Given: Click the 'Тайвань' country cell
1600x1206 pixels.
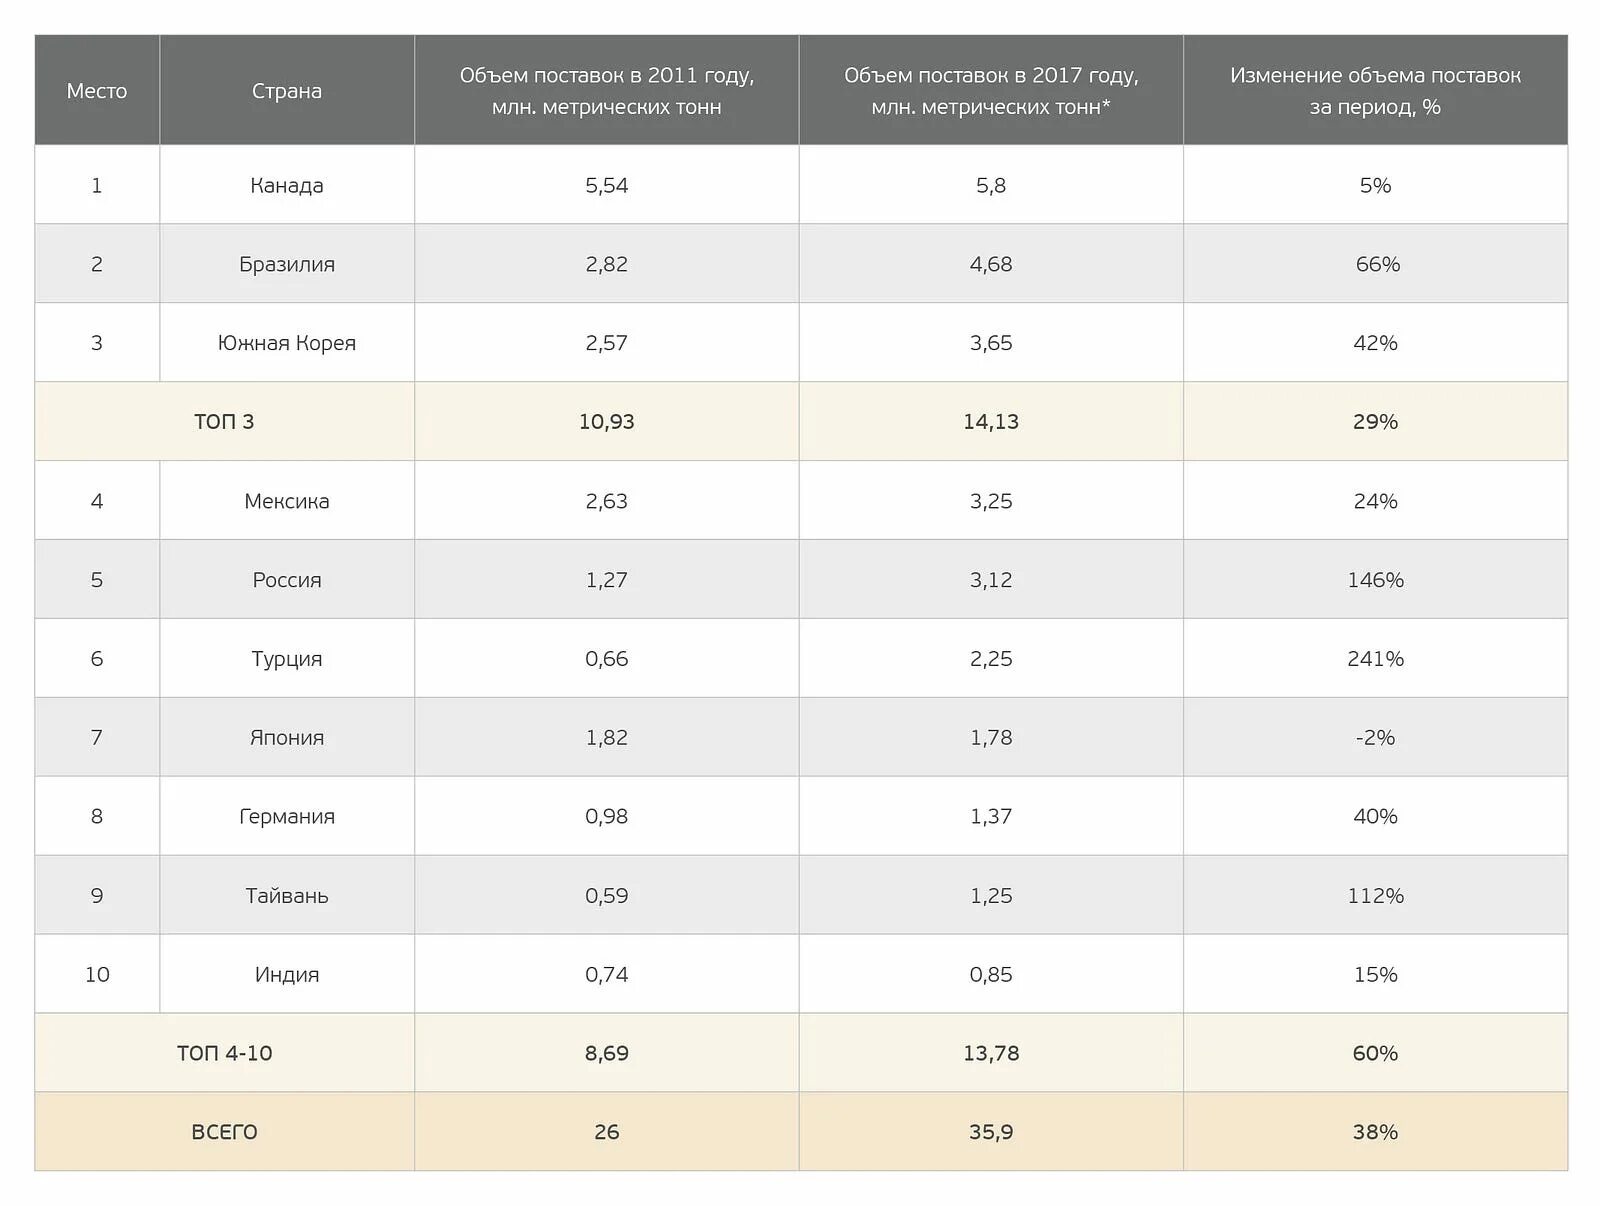Looking at the screenshot, I should (x=287, y=896).
